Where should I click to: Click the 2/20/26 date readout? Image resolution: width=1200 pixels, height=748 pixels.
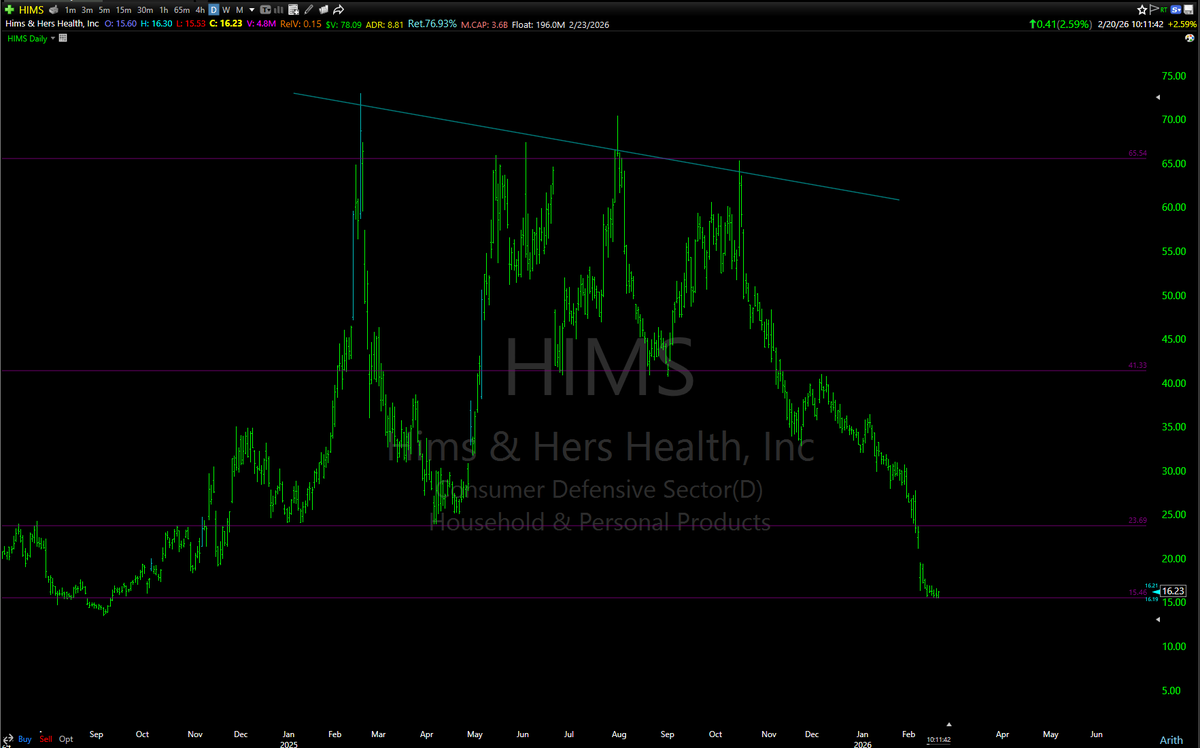pyautogui.click(x=1112, y=24)
